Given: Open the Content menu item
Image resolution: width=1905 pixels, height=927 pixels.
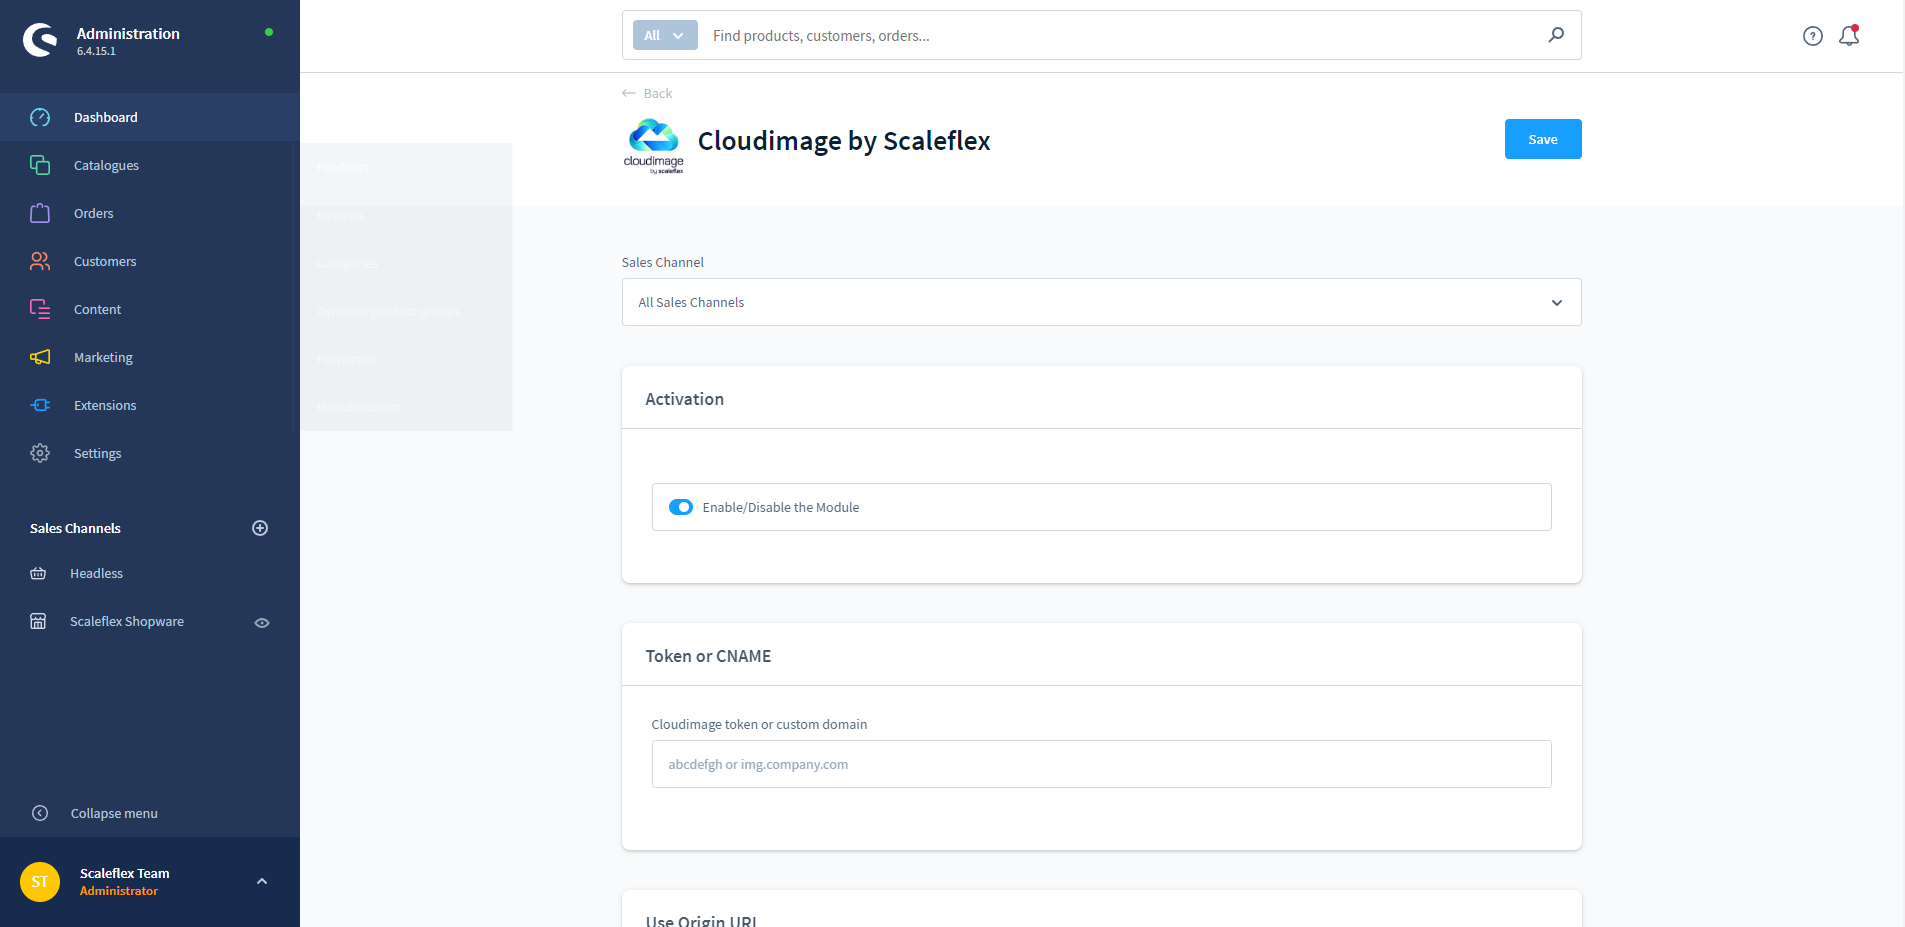Looking at the screenshot, I should coord(150,309).
